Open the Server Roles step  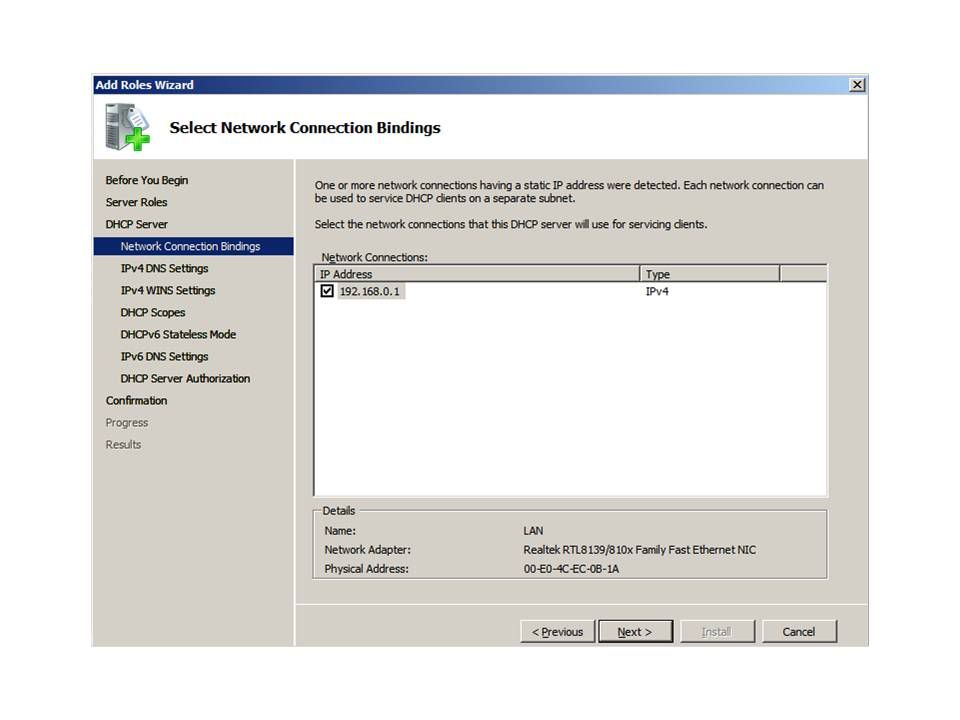pyautogui.click(x=136, y=202)
